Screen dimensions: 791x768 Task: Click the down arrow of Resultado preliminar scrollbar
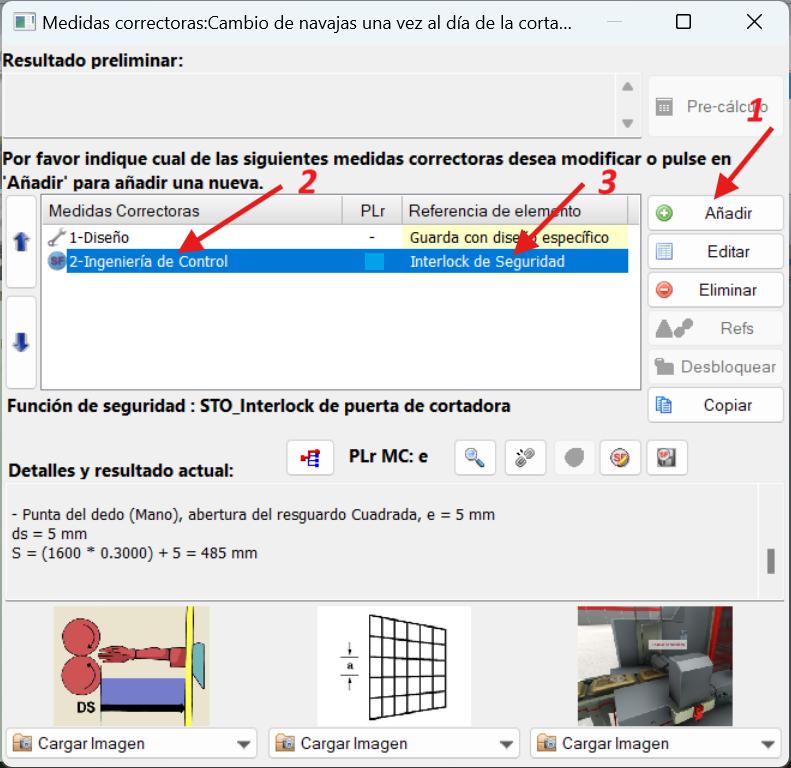628,123
